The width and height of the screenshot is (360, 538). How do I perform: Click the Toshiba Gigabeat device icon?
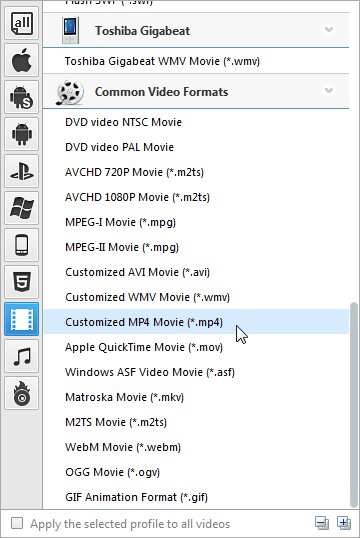coord(70,31)
